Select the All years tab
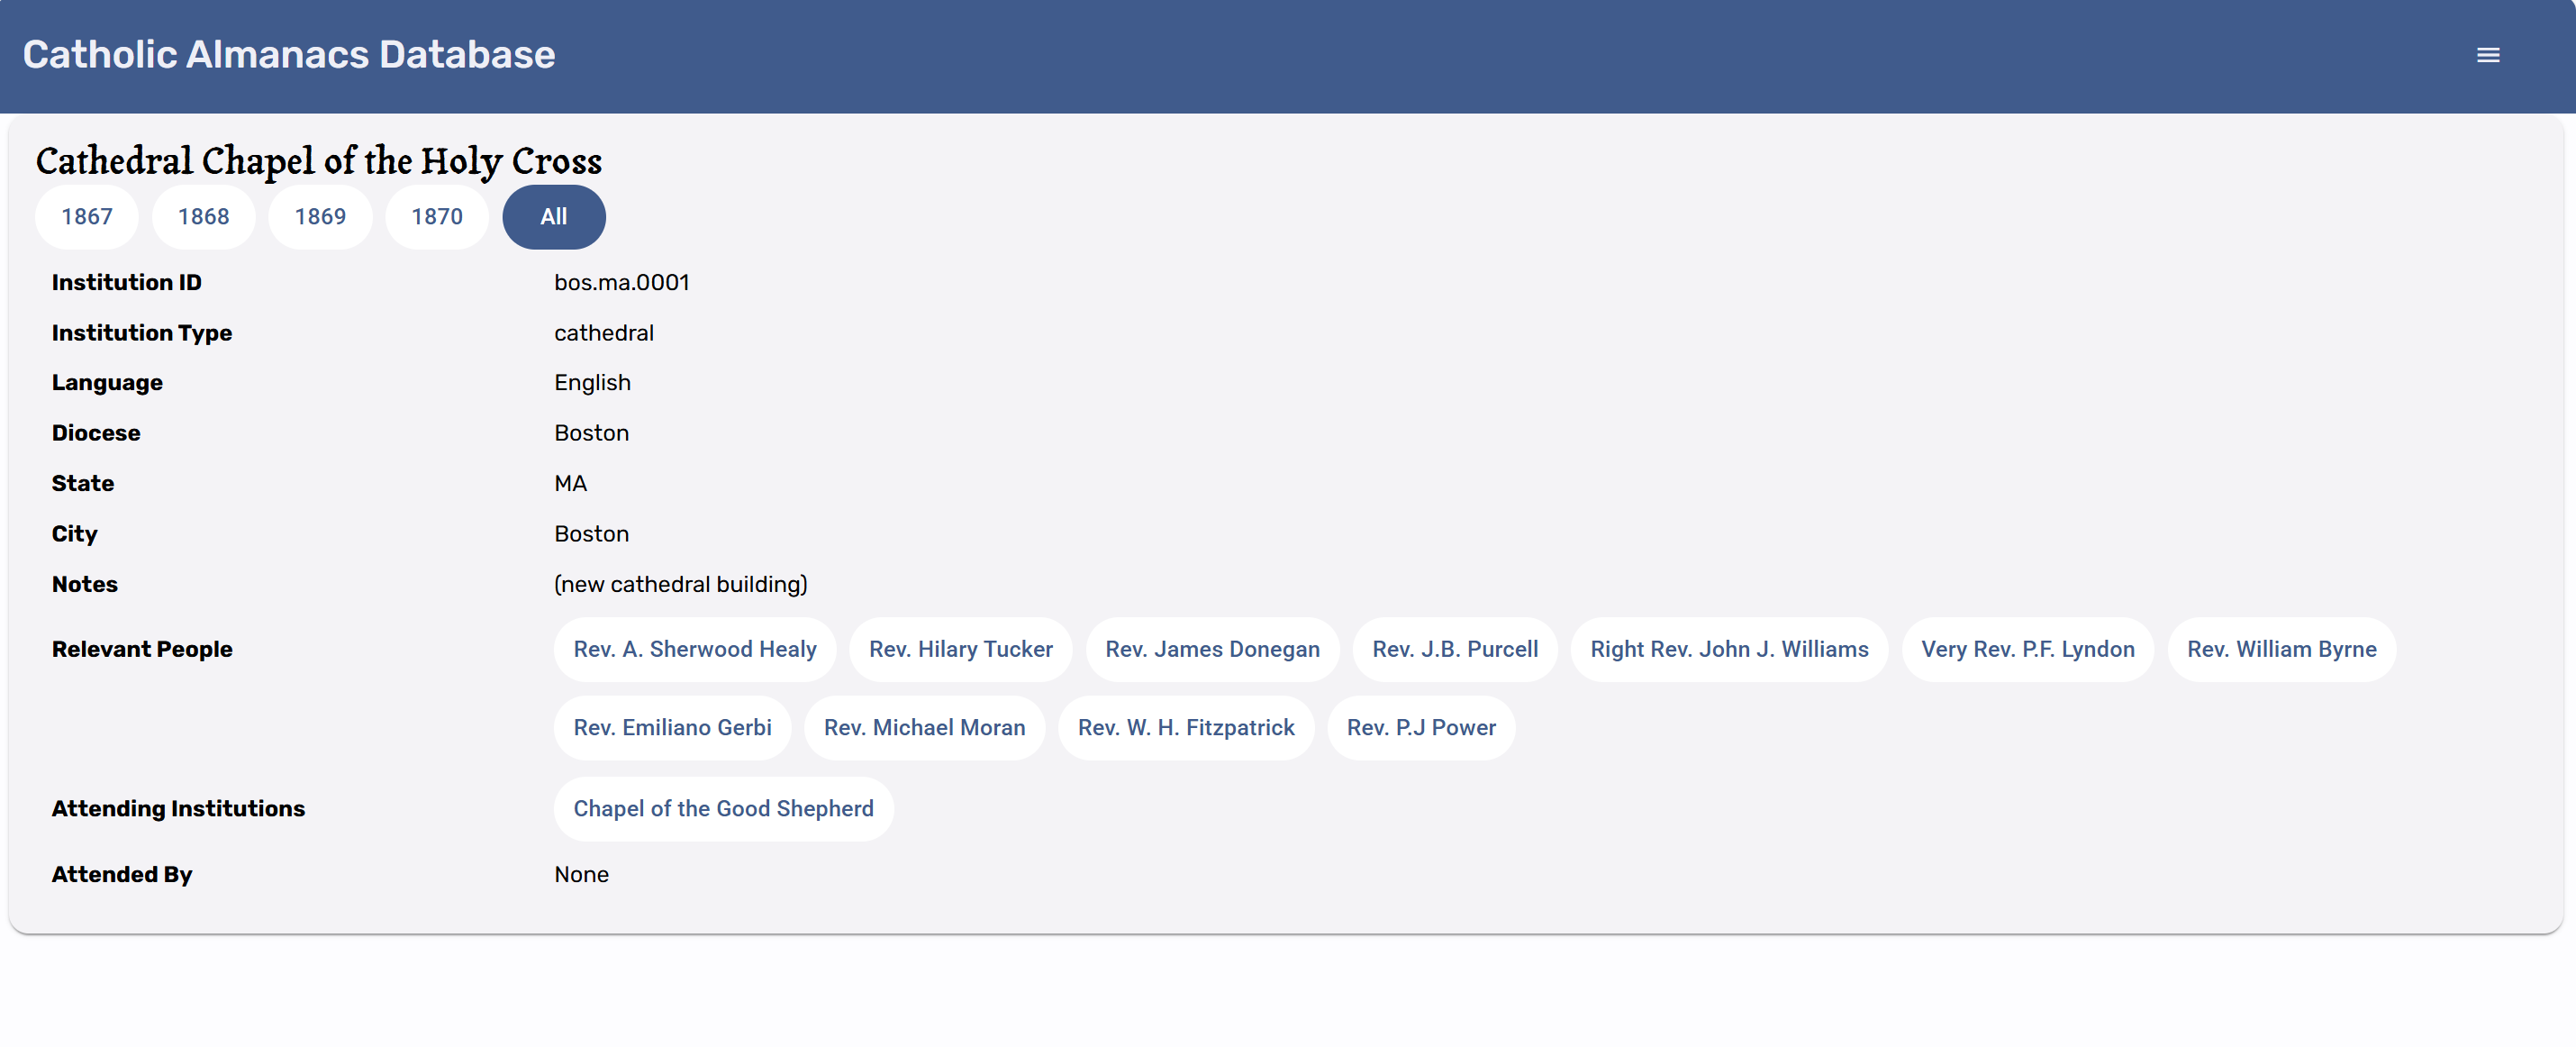Viewport: 2576px width, 1047px height. 554,217
